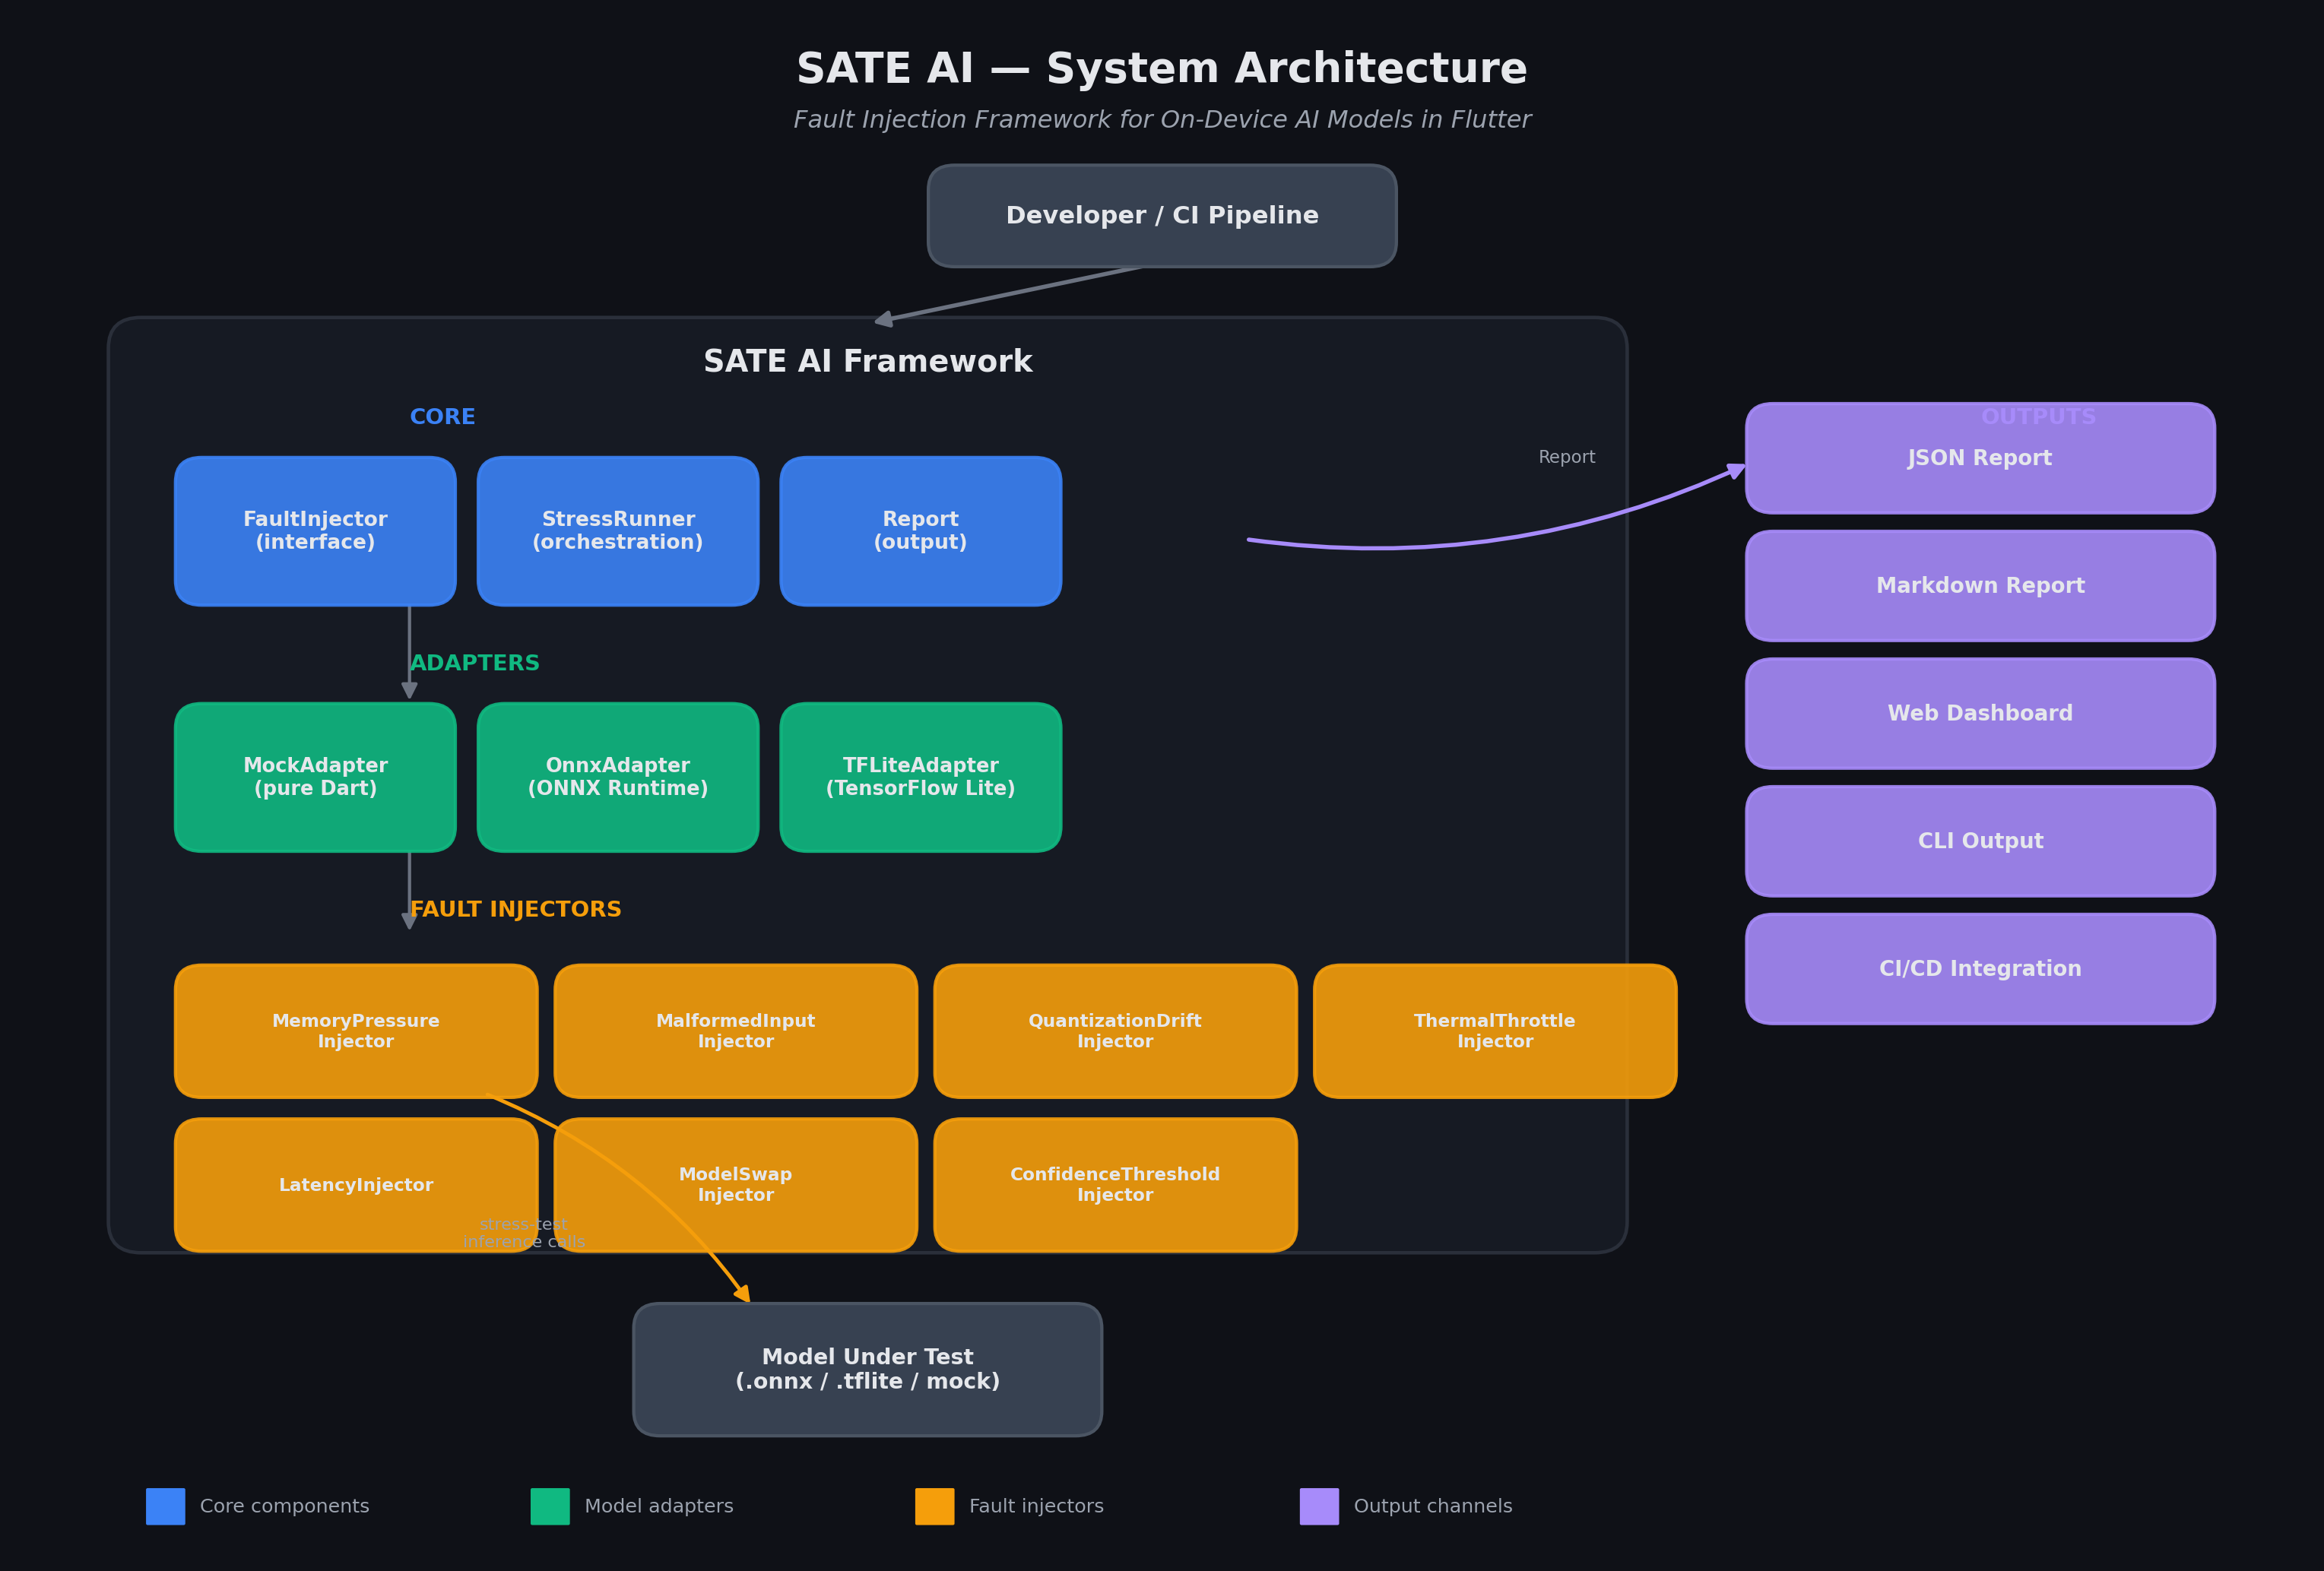Click the CI/CD Integration output box
Viewport: 2324px width, 1571px height.
[1980, 969]
